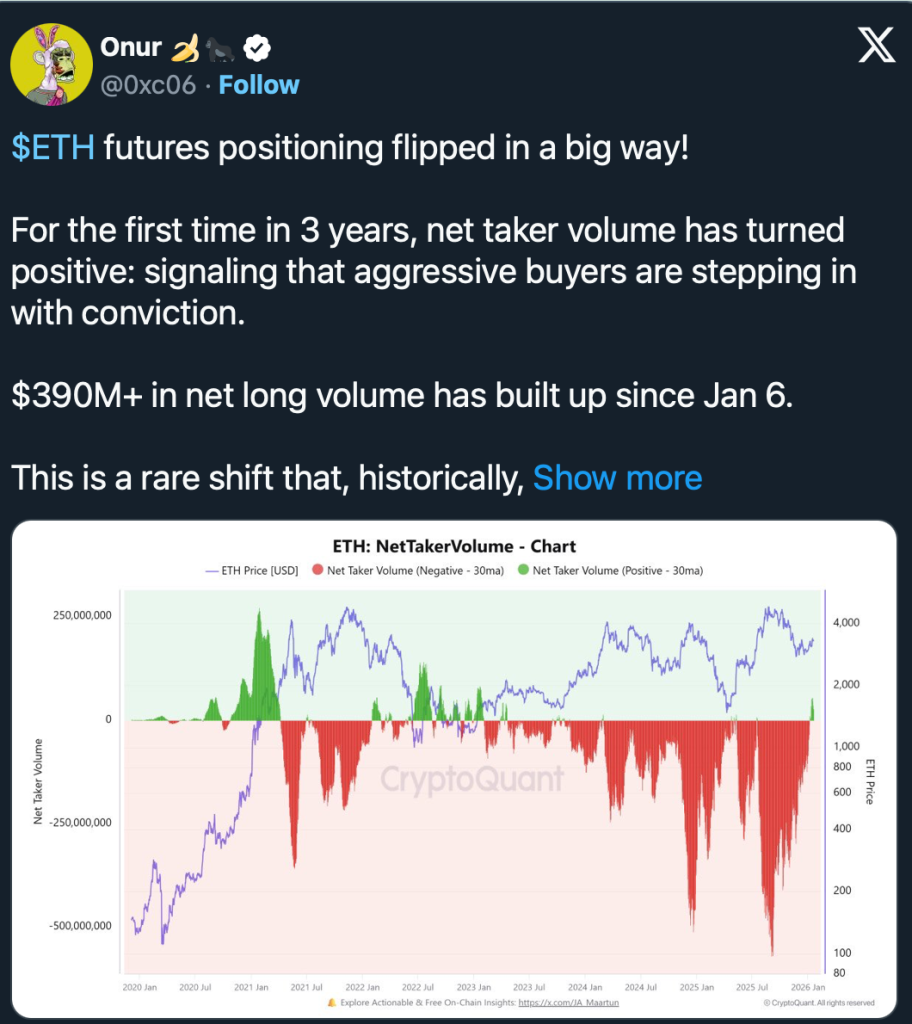Click the bell emoji in the chart footer
The width and height of the screenshot is (912, 1024).
pos(331,1001)
